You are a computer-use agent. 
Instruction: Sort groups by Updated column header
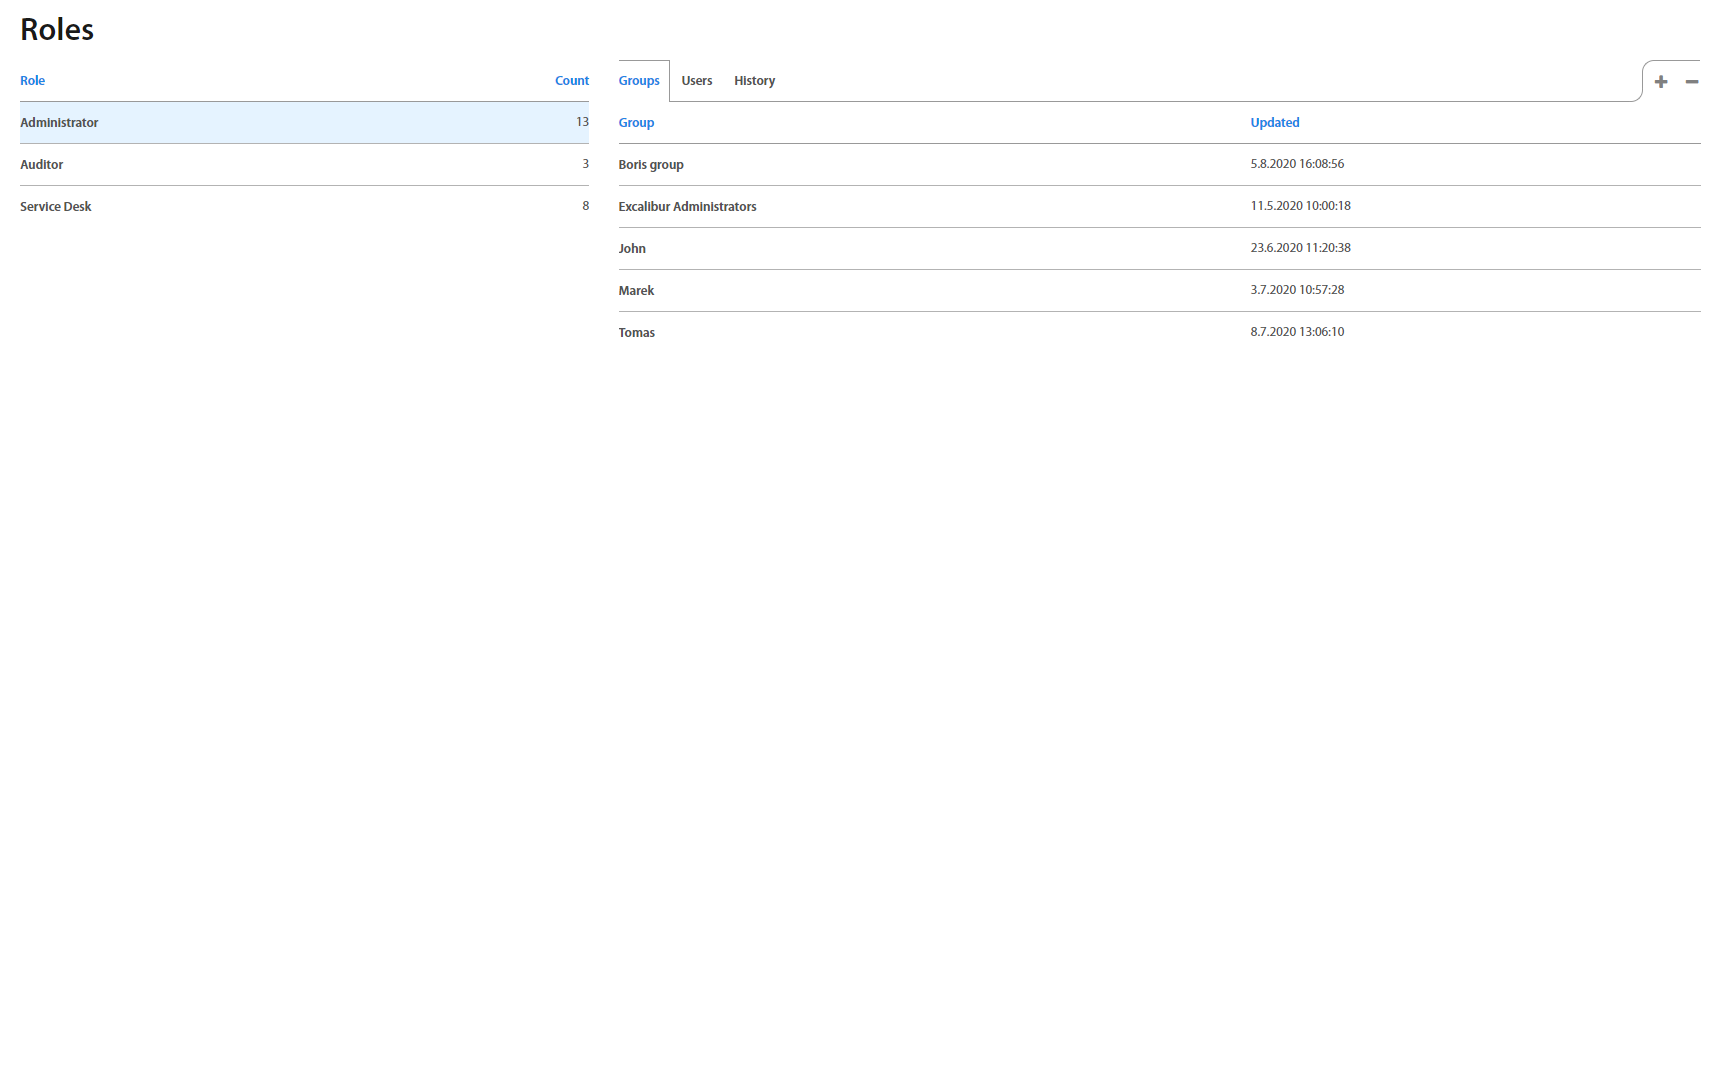pyautogui.click(x=1274, y=123)
